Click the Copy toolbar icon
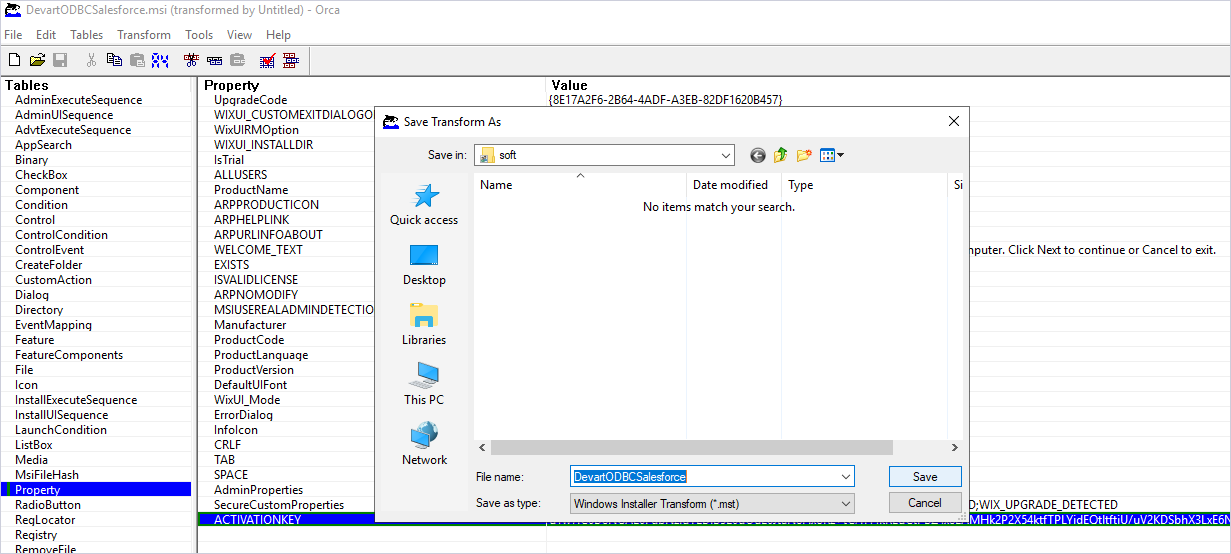 click(114, 60)
